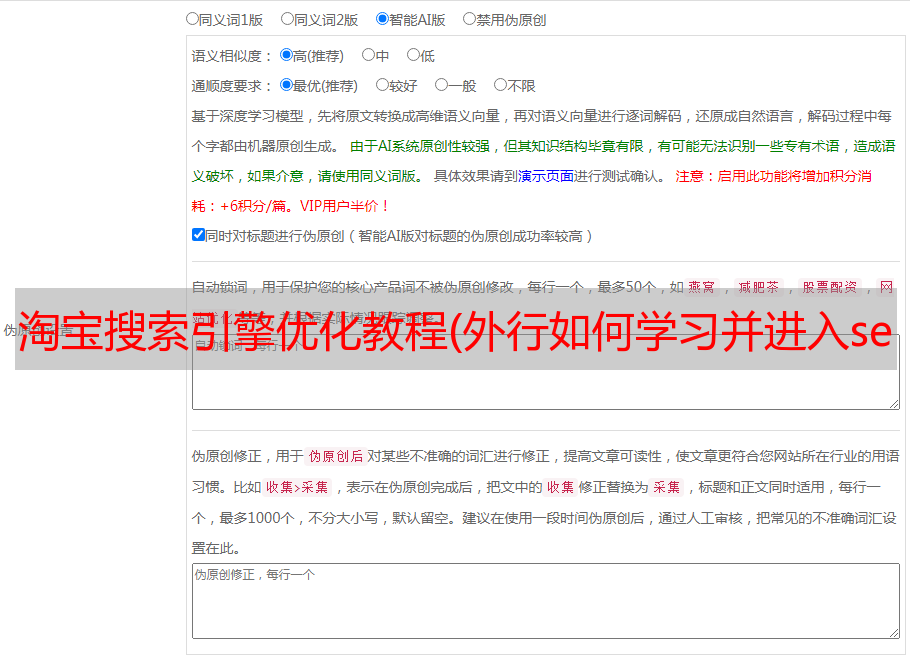Click the 伪原创修正 text area resize grip
This screenshot has height=658, width=911.
[x=894, y=633]
